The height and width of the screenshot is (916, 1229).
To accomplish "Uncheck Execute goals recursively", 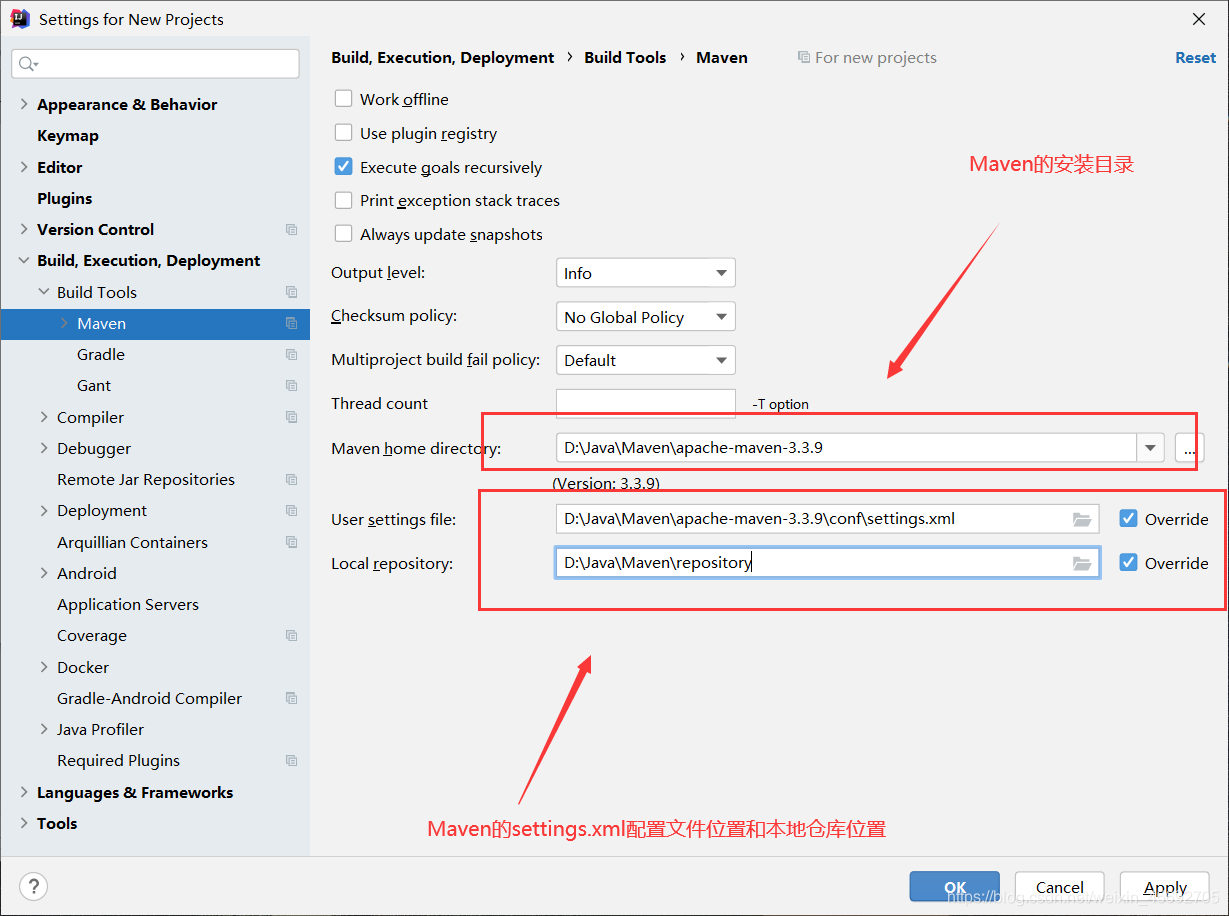I will coord(343,167).
